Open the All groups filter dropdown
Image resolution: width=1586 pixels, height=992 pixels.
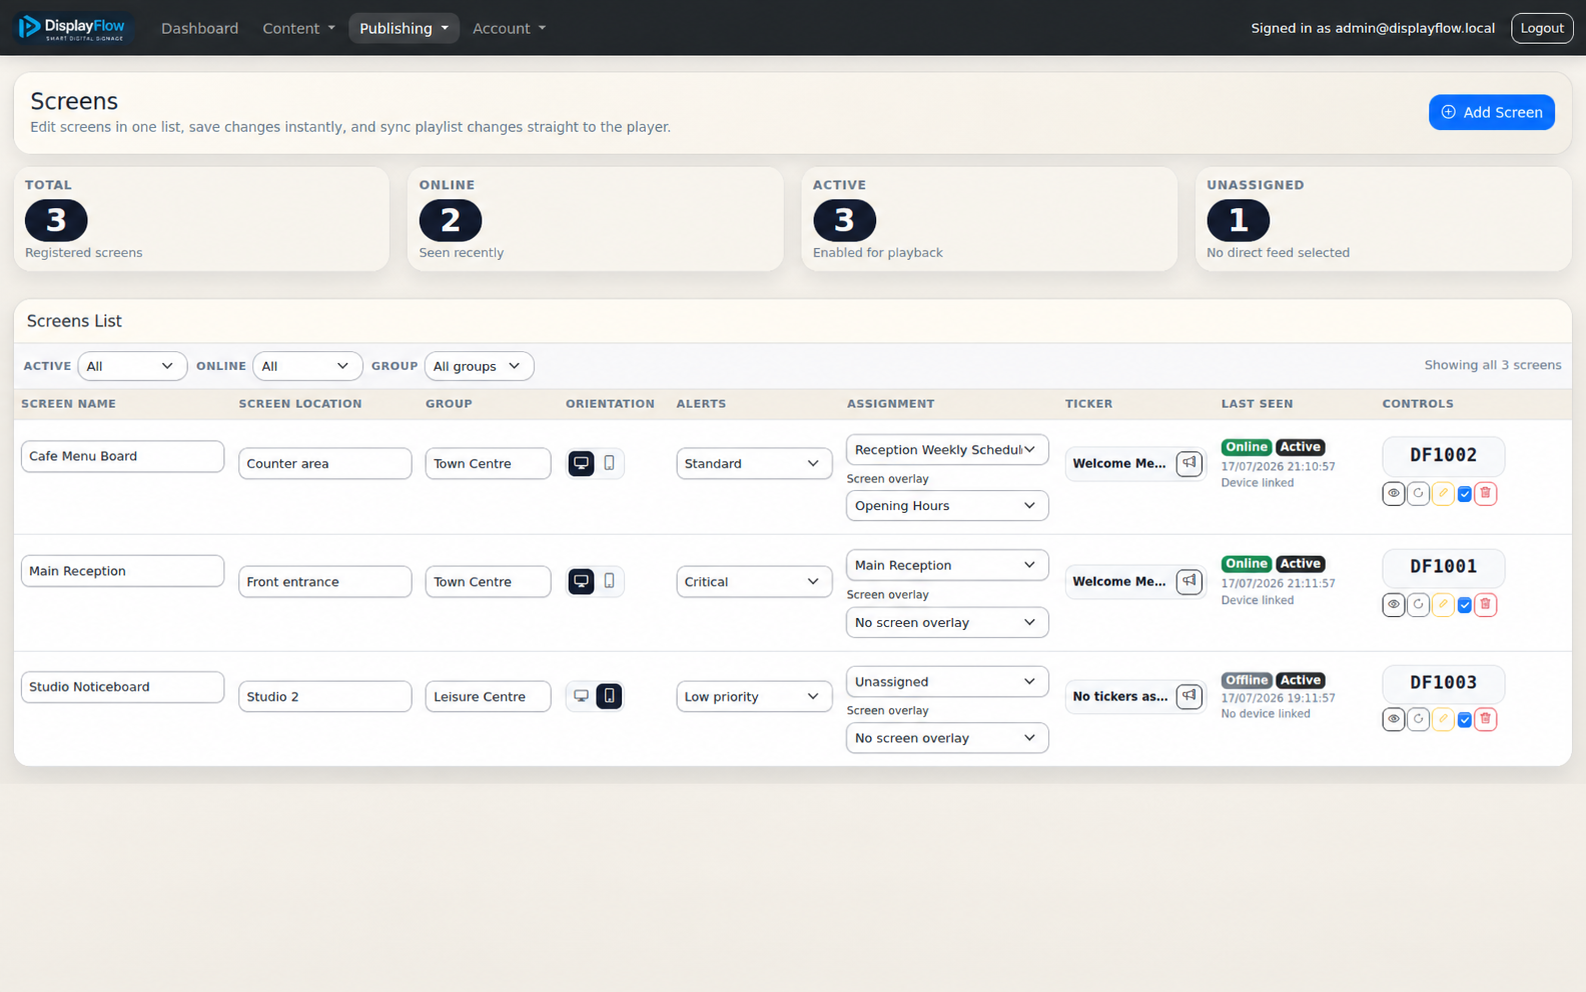pyautogui.click(x=479, y=366)
